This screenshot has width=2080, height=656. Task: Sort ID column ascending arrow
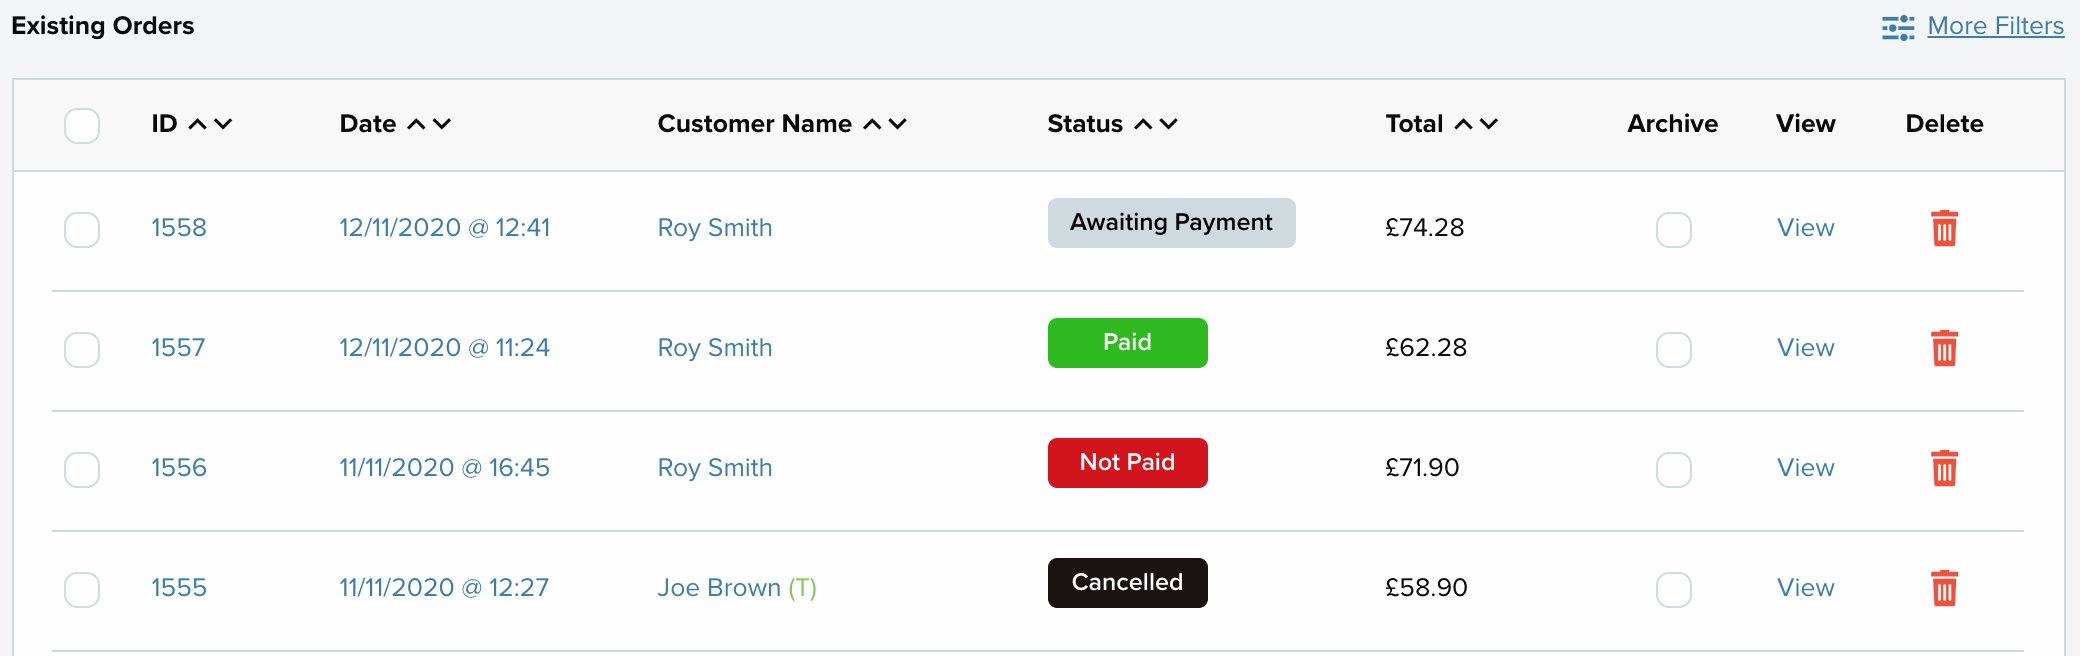(198, 124)
